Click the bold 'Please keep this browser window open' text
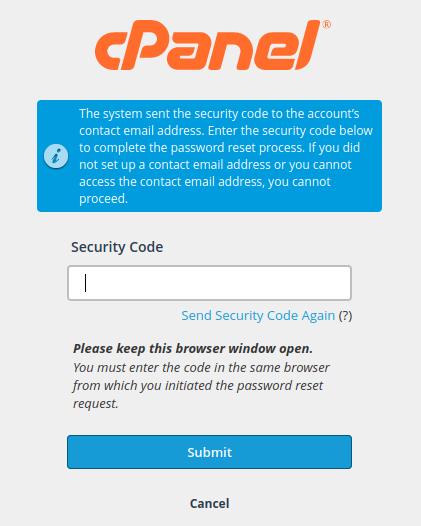The height and width of the screenshot is (526, 421). point(193,349)
